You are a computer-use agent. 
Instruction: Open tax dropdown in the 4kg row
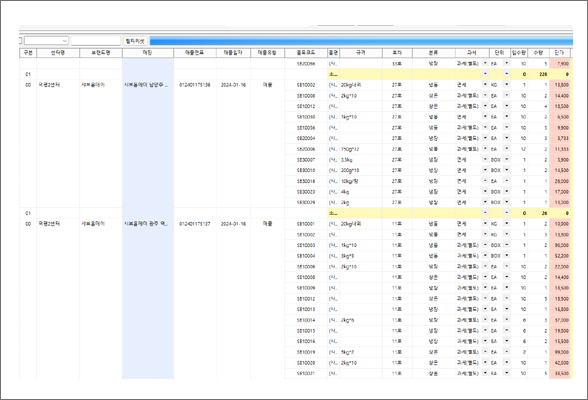tap(485, 192)
